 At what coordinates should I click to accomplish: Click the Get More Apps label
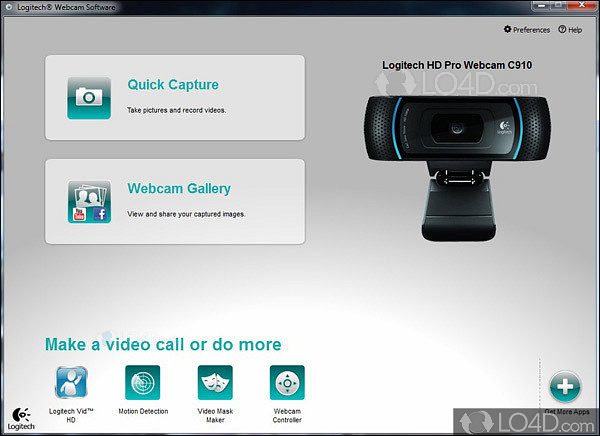568,411
